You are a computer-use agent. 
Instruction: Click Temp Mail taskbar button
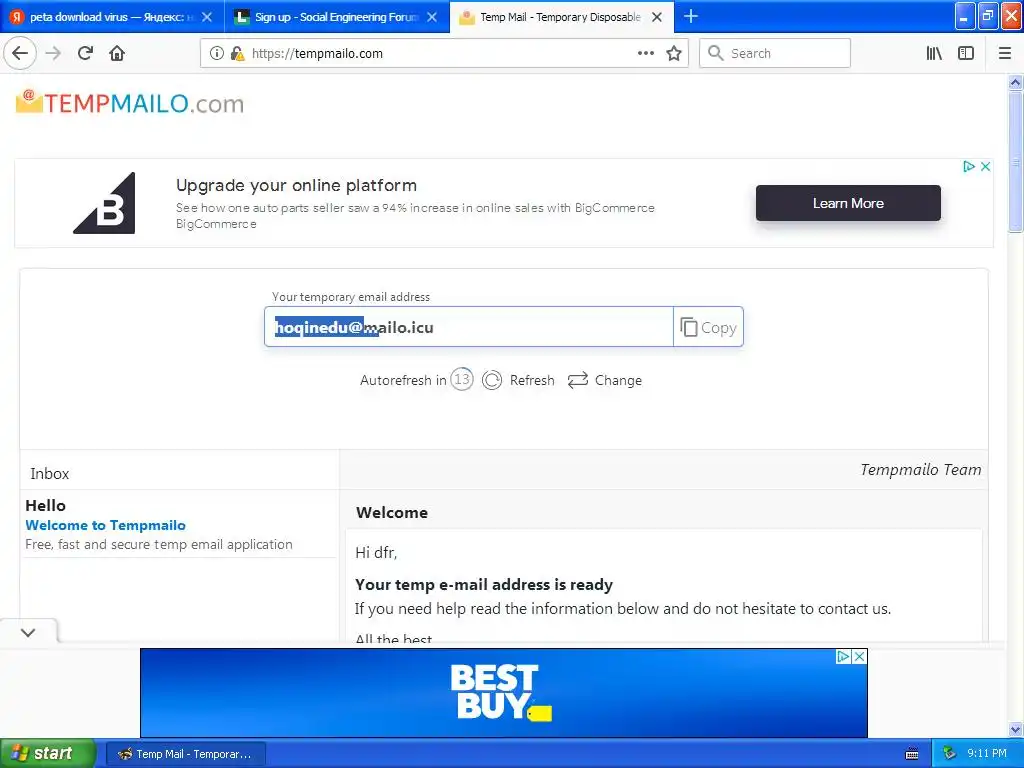186,754
